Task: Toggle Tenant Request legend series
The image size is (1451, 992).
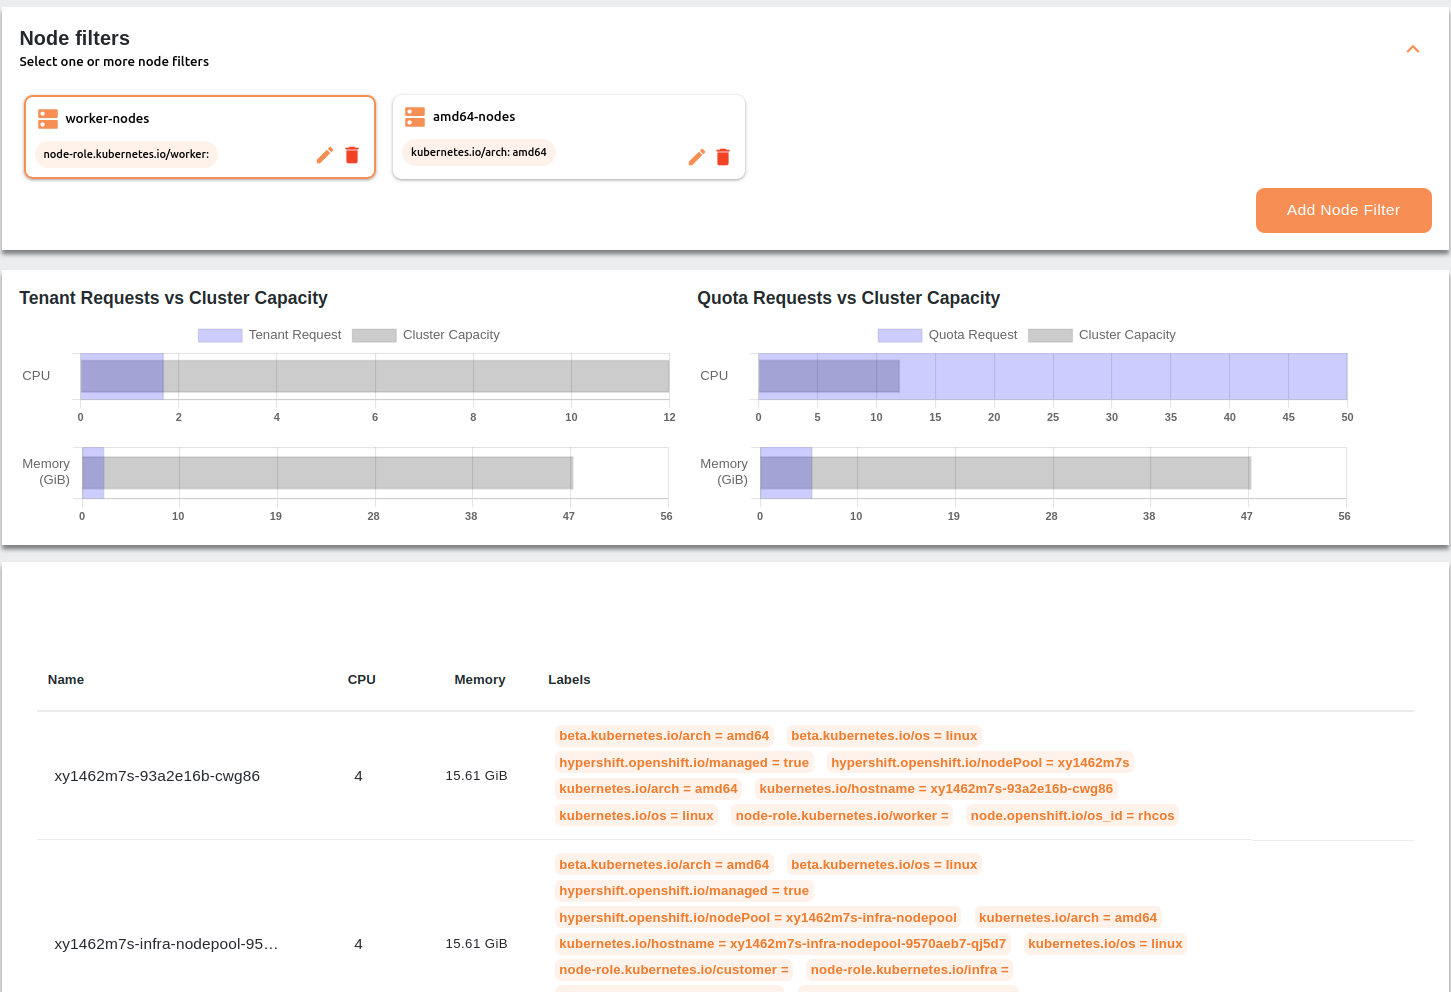Action: (270, 335)
